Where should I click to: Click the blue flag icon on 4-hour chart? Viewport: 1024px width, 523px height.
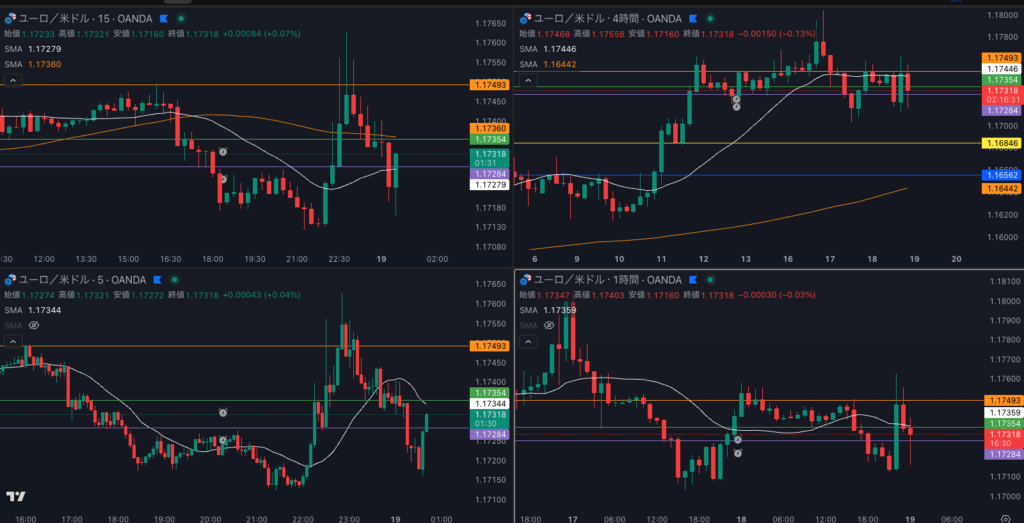tap(692, 19)
